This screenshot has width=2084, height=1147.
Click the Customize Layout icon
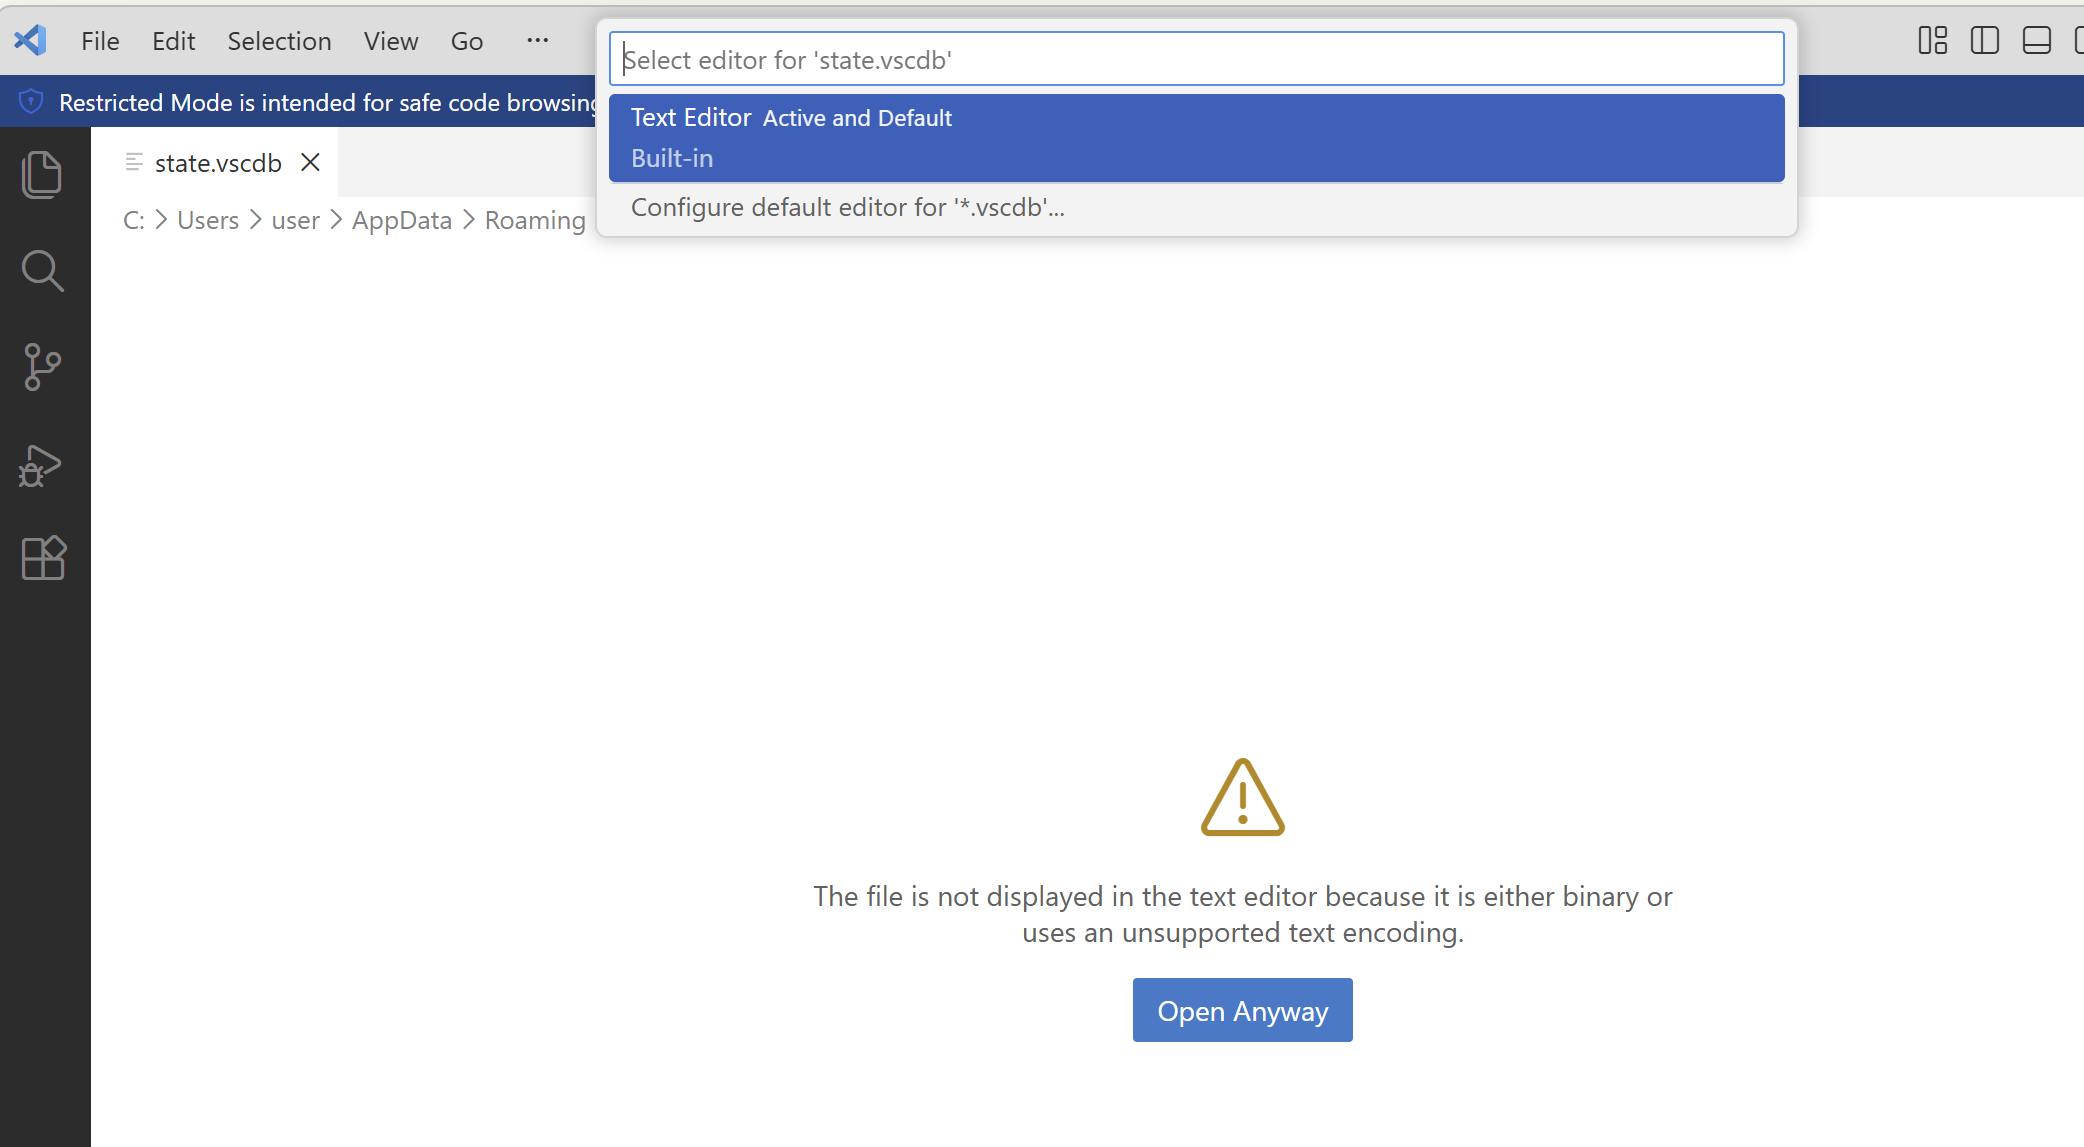[x=1932, y=41]
